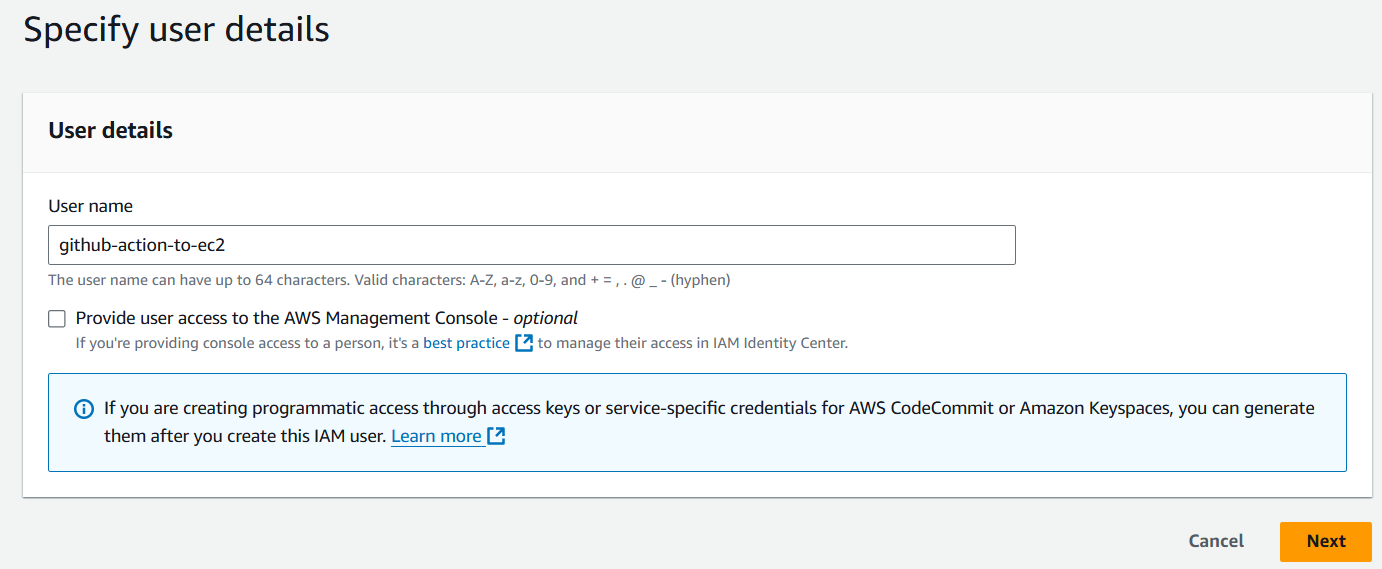Toggle the AWS Management Console access checkbox
Screen dimensions: 1382x569
(57, 319)
